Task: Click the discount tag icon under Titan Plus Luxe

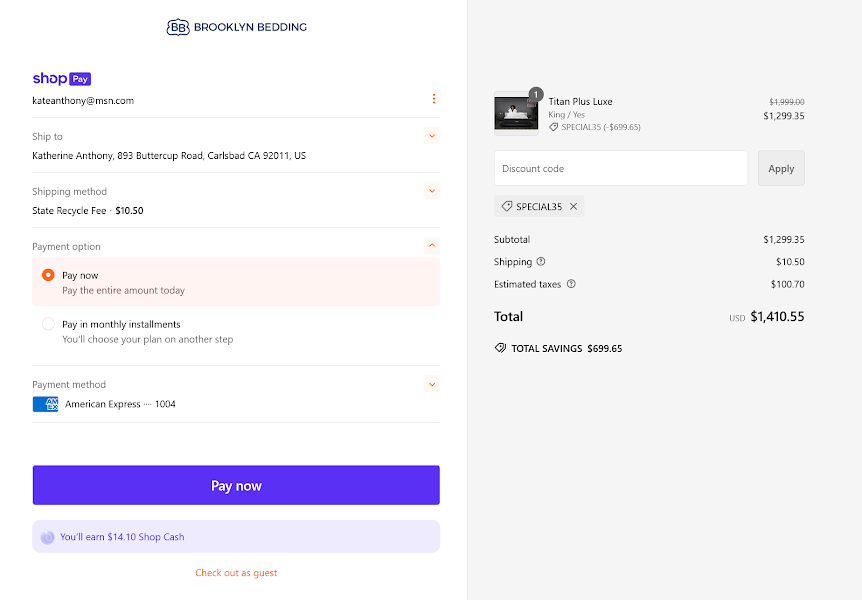Action: (x=554, y=127)
